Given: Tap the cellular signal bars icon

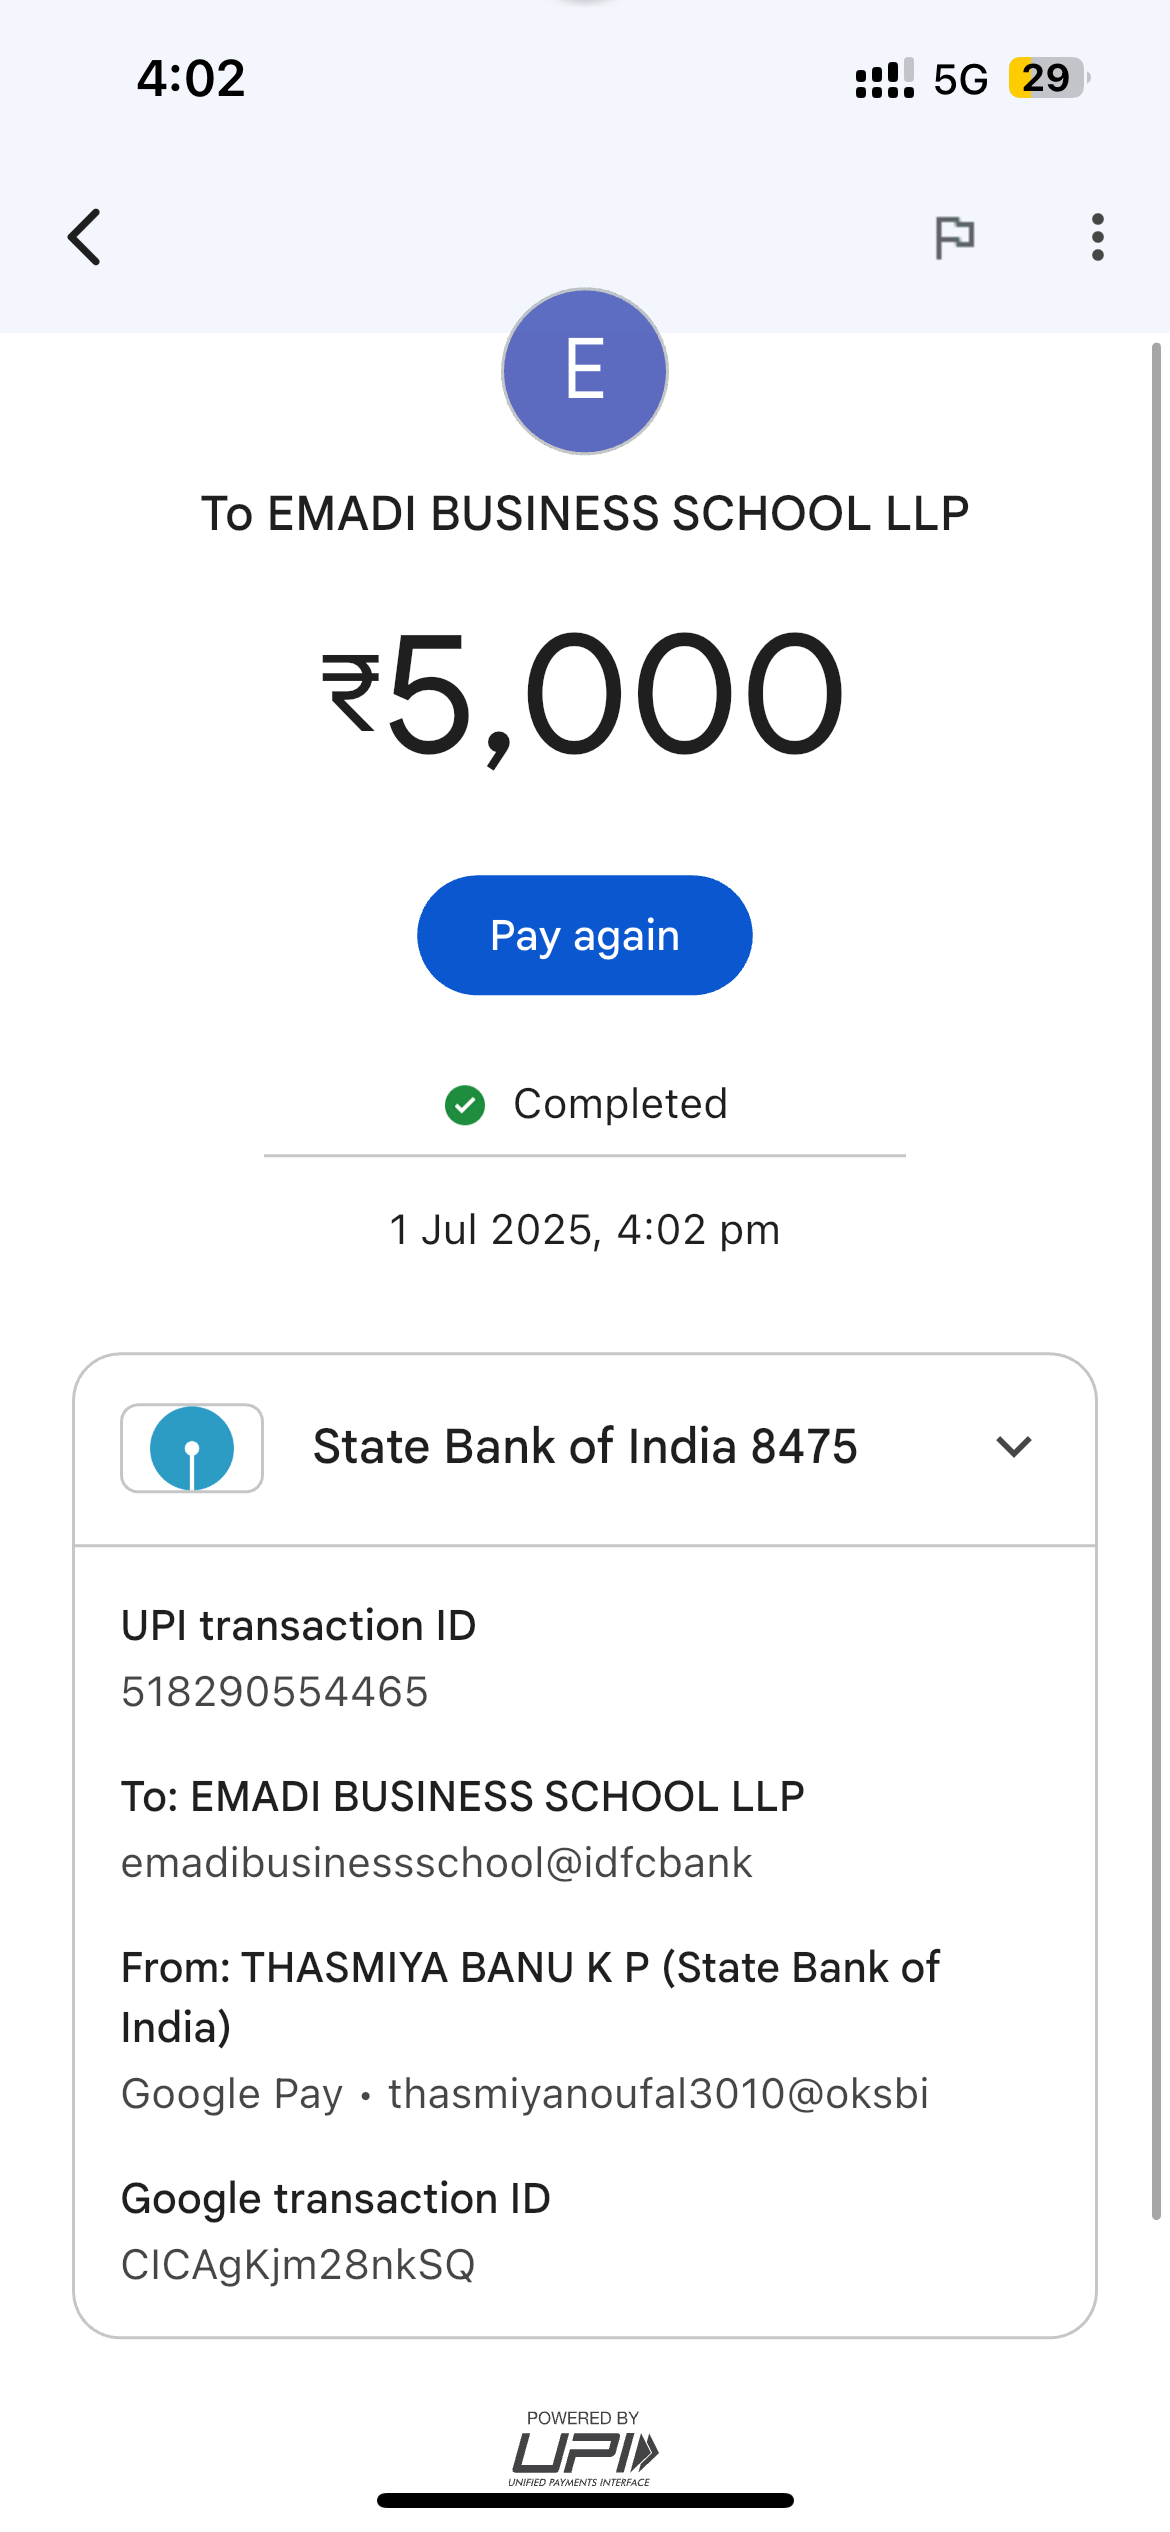Looking at the screenshot, I should 884,79.
